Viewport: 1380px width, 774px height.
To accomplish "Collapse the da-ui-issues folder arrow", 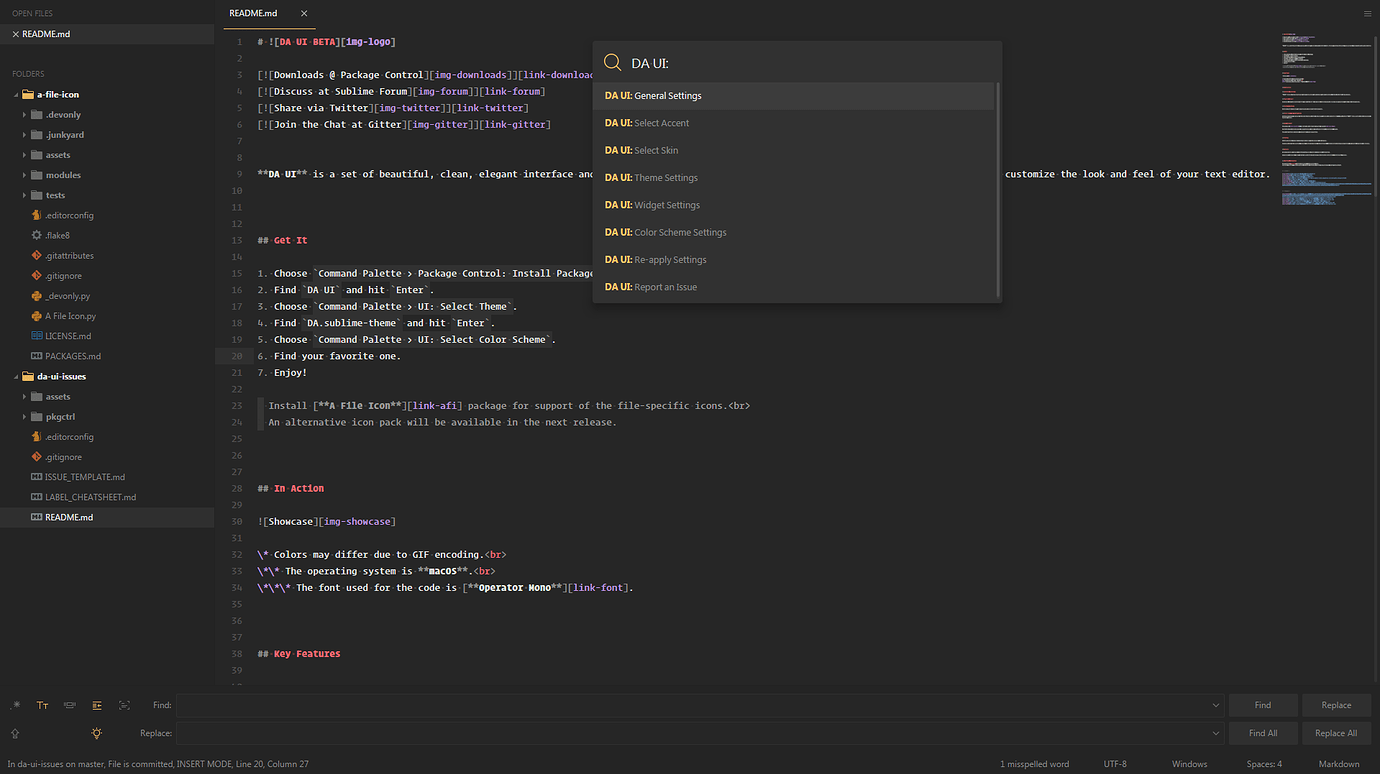I will [15, 376].
